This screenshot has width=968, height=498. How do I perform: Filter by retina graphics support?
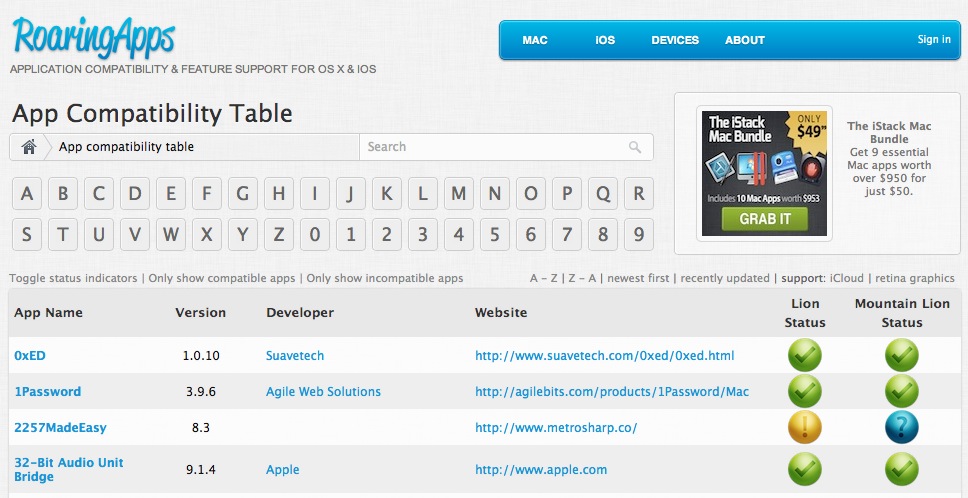pyautogui.click(x=915, y=278)
